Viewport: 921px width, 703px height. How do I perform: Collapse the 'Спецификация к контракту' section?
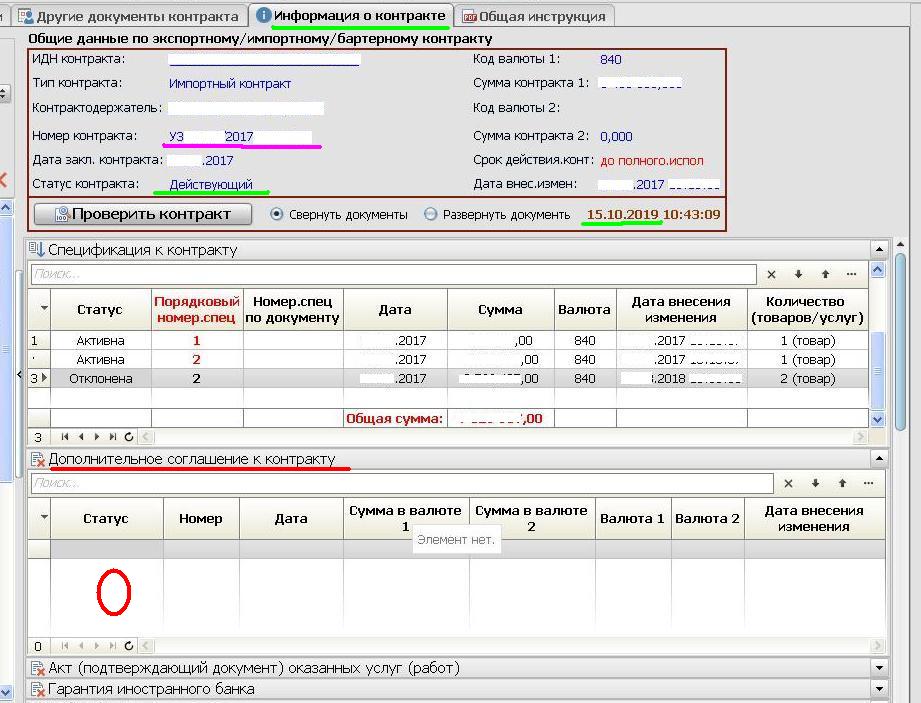tap(878, 250)
